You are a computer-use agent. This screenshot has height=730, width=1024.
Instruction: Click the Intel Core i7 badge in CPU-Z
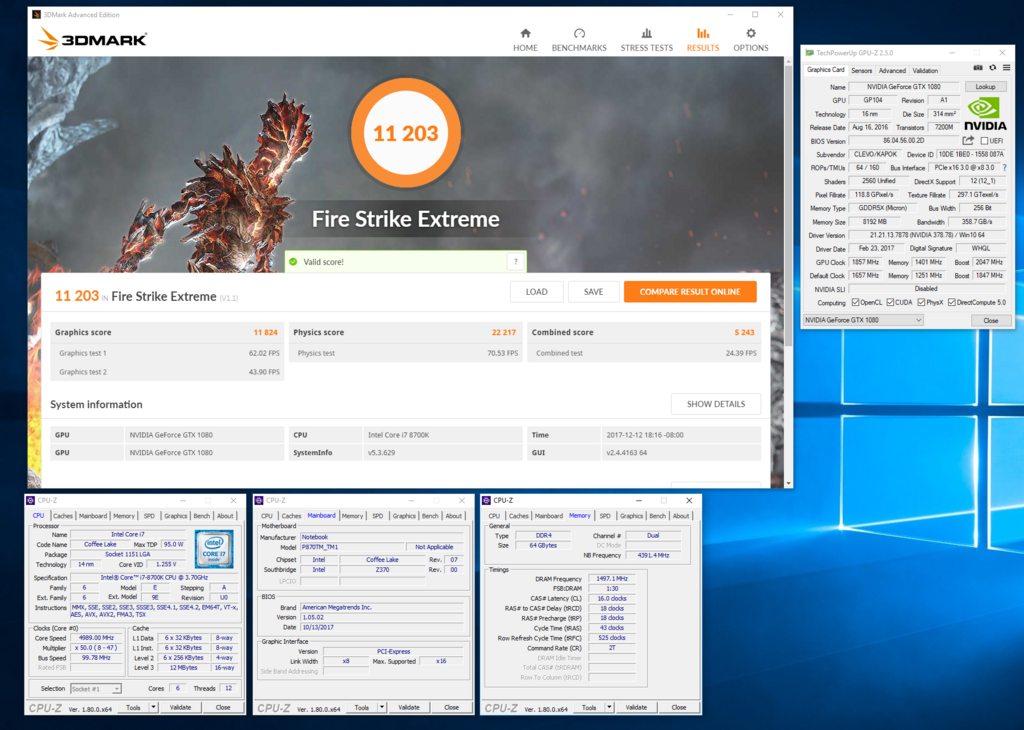tap(214, 549)
